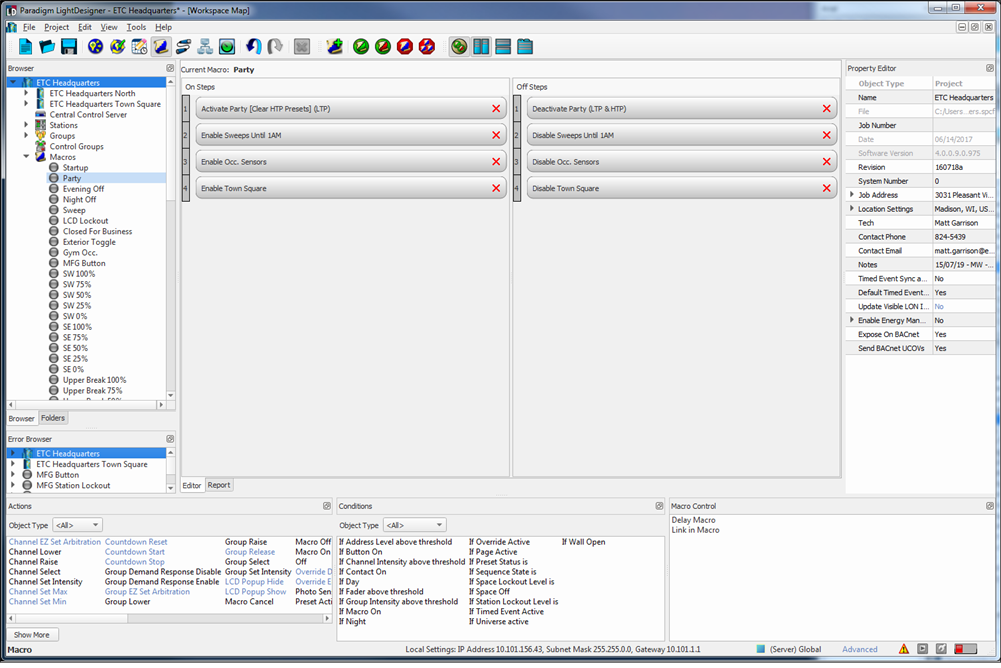Open the Actions Object Type dropdown

tap(77, 525)
